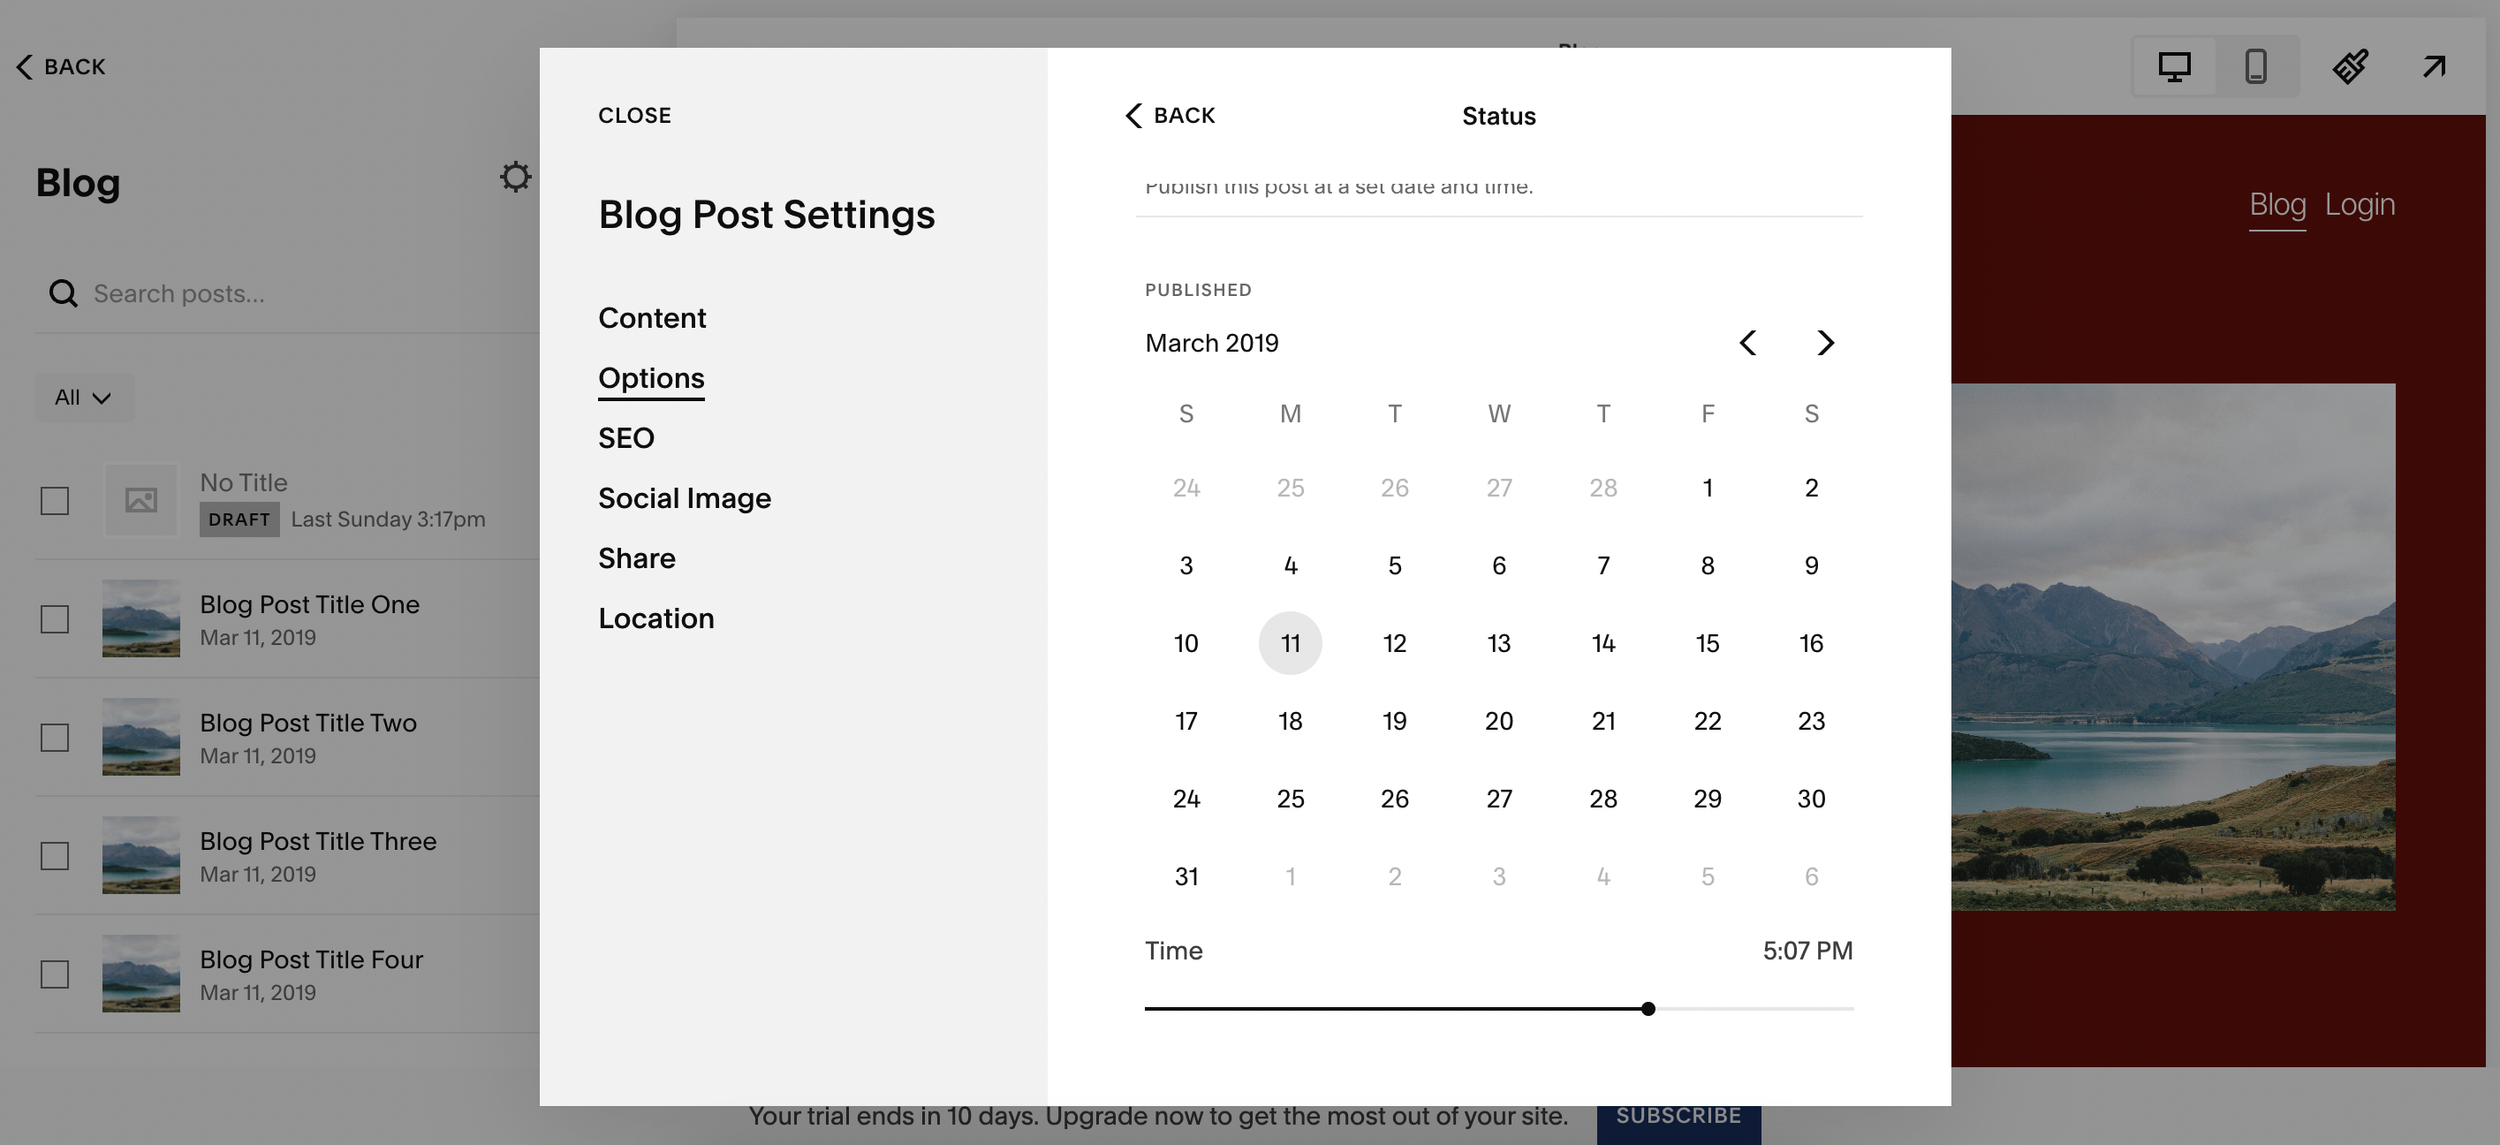The height and width of the screenshot is (1145, 2500).
Task: Open Content settings section
Action: tap(652, 318)
